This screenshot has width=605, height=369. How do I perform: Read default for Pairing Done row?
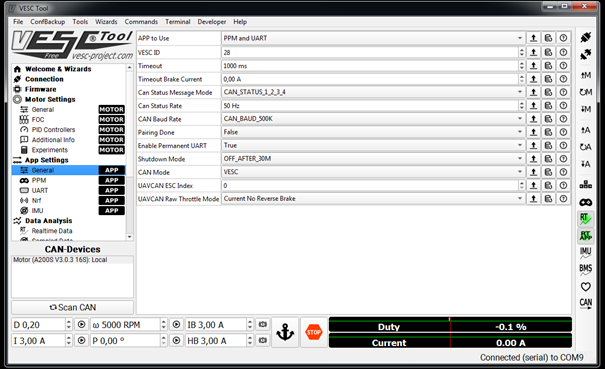point(548,132)
